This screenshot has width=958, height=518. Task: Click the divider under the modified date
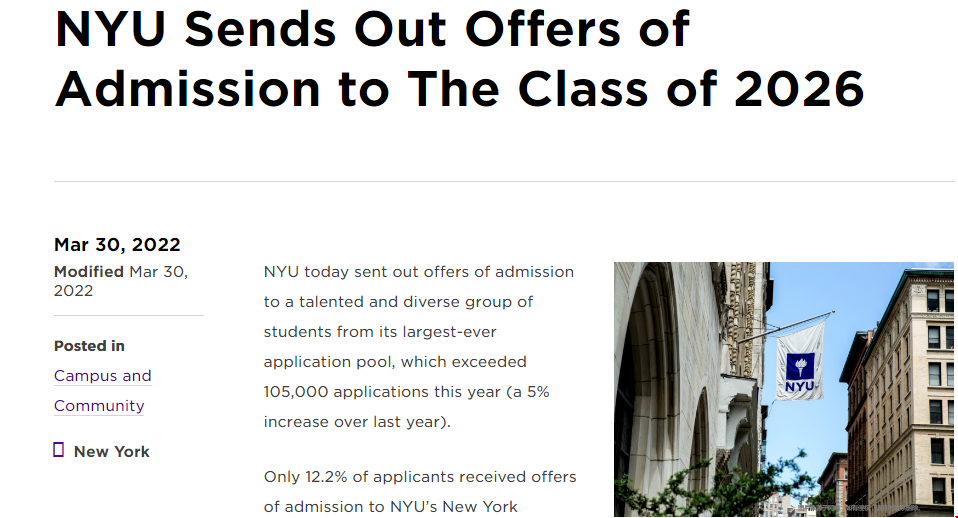[x=129, y=316]
